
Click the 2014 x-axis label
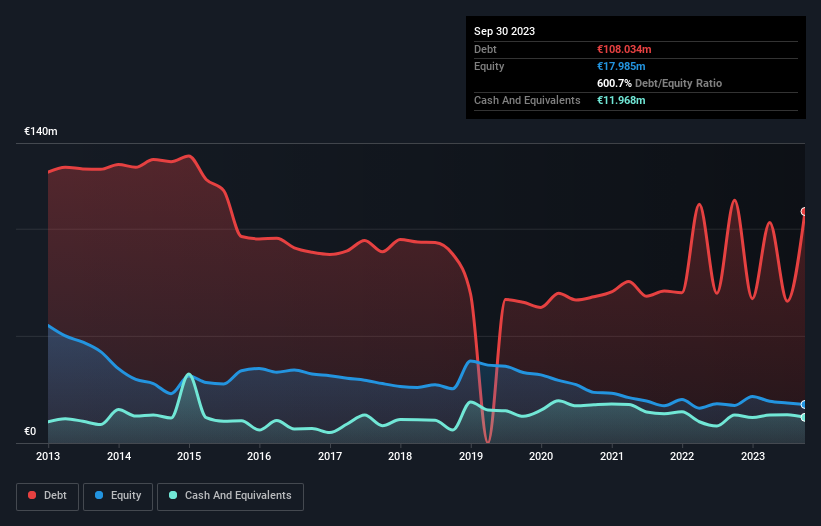(x=119, y=456)
